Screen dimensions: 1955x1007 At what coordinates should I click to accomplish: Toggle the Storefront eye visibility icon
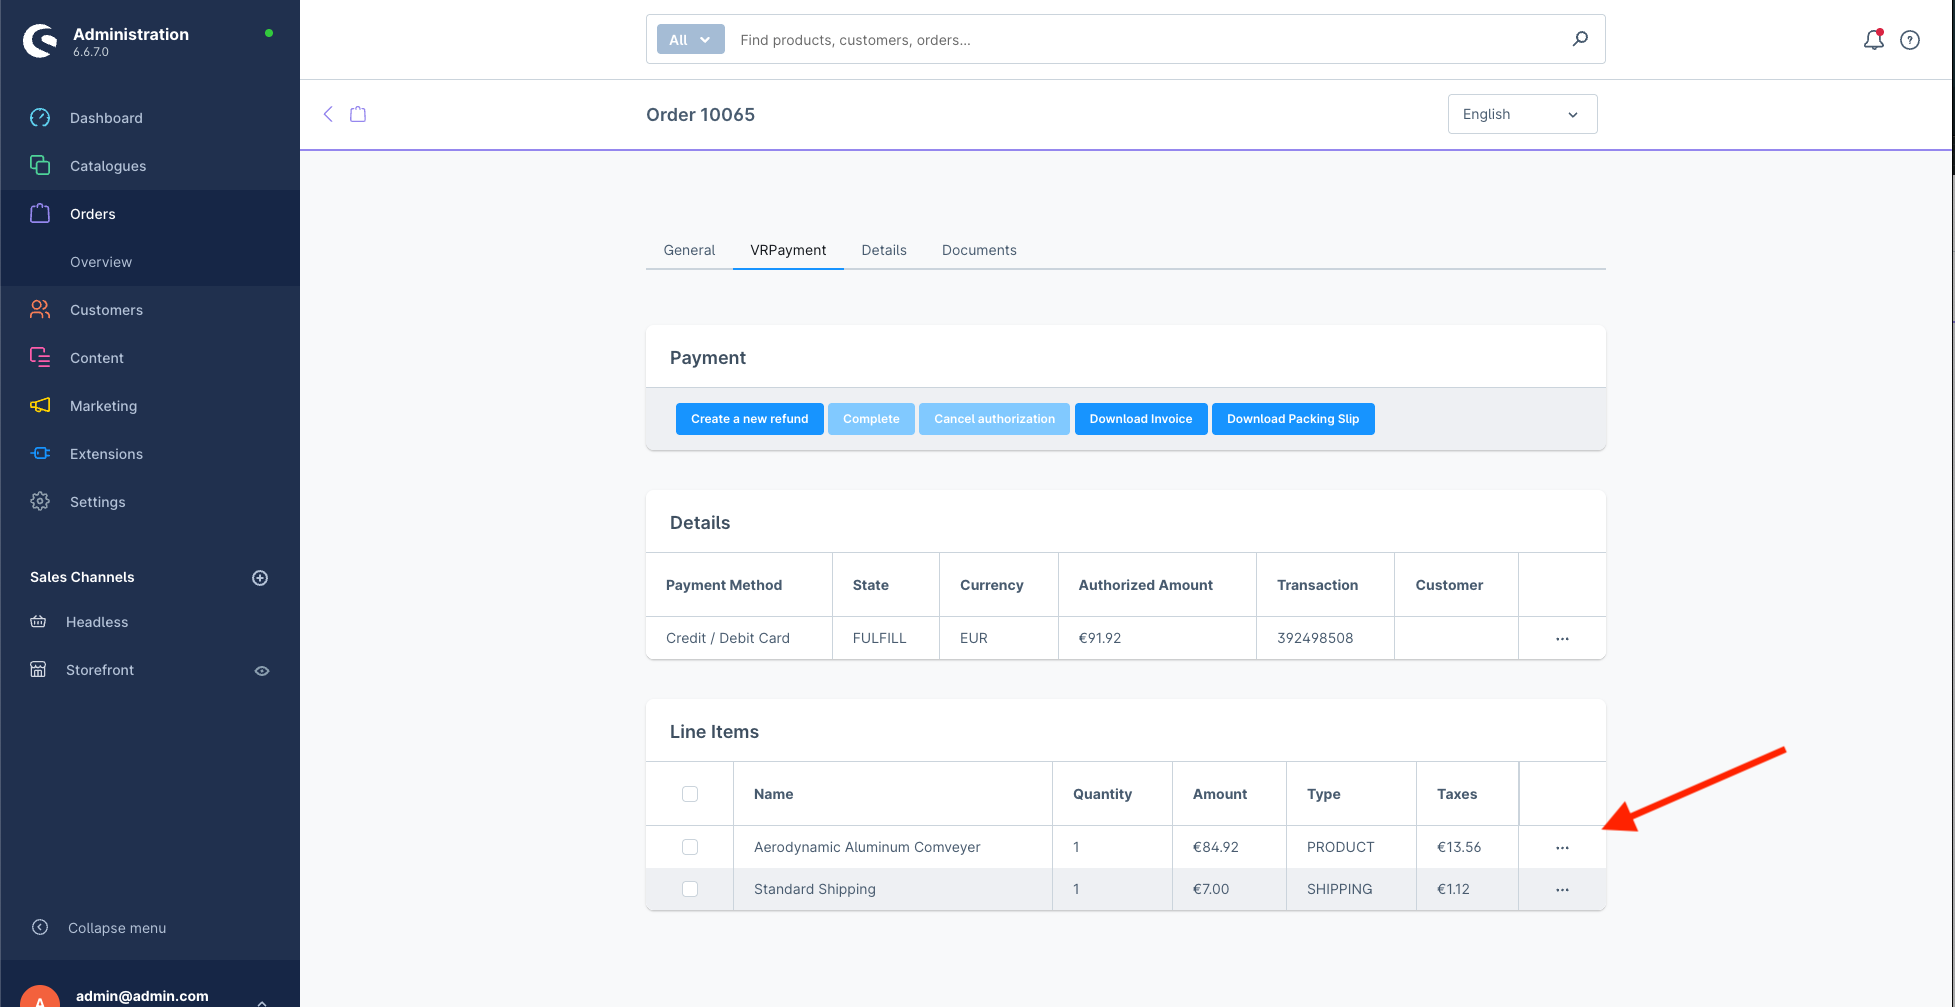pyautogui.click(x=262, y=671)
